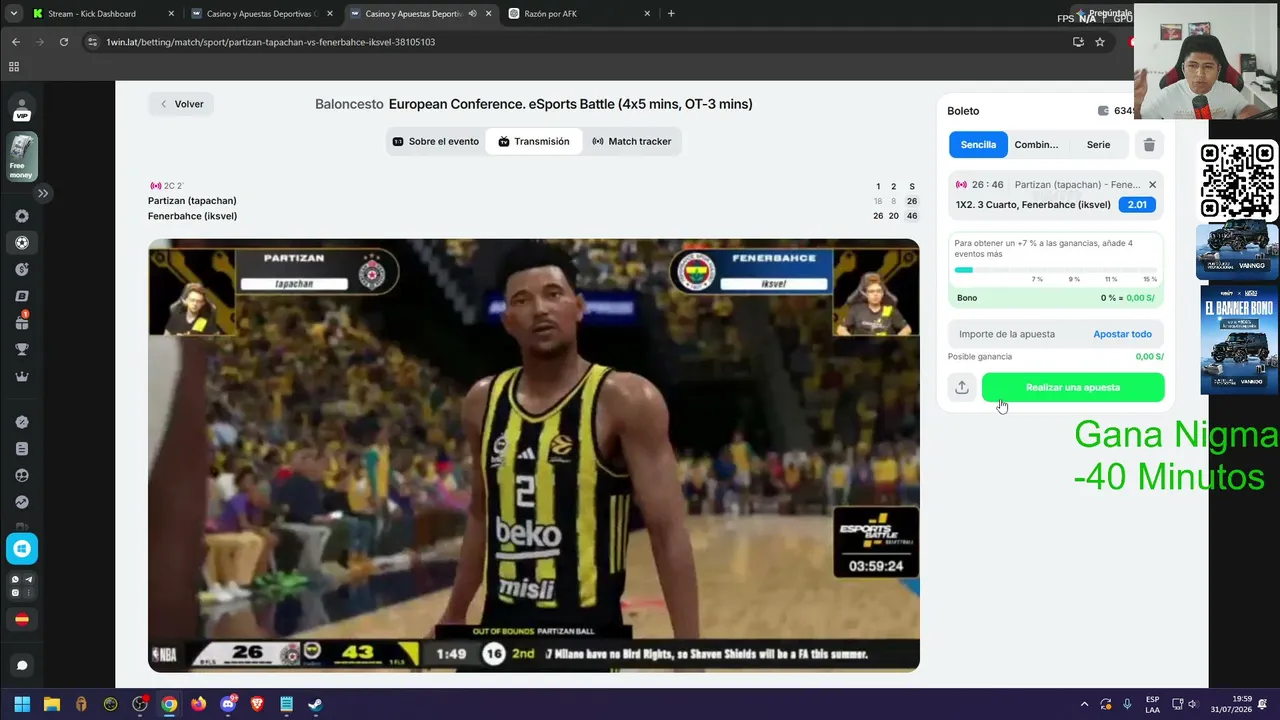Open the gift bonuses icon with notification badge
Viewport: 1280px width, 720px height.
(22, 322)
